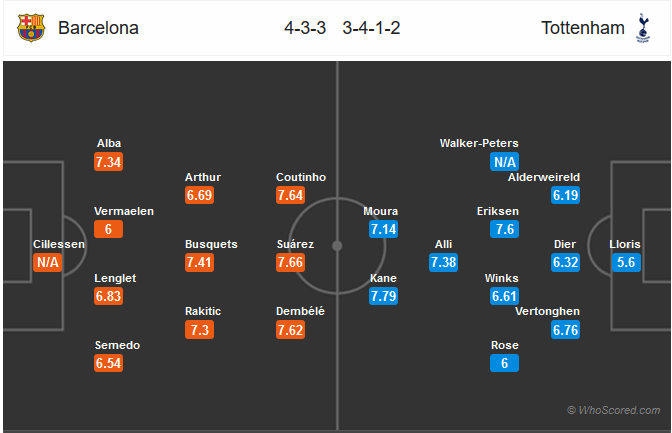The height and width of the screenshot is (433, 672).
Task: Select the Alderweireld player name
Action: tap(544, 177)
